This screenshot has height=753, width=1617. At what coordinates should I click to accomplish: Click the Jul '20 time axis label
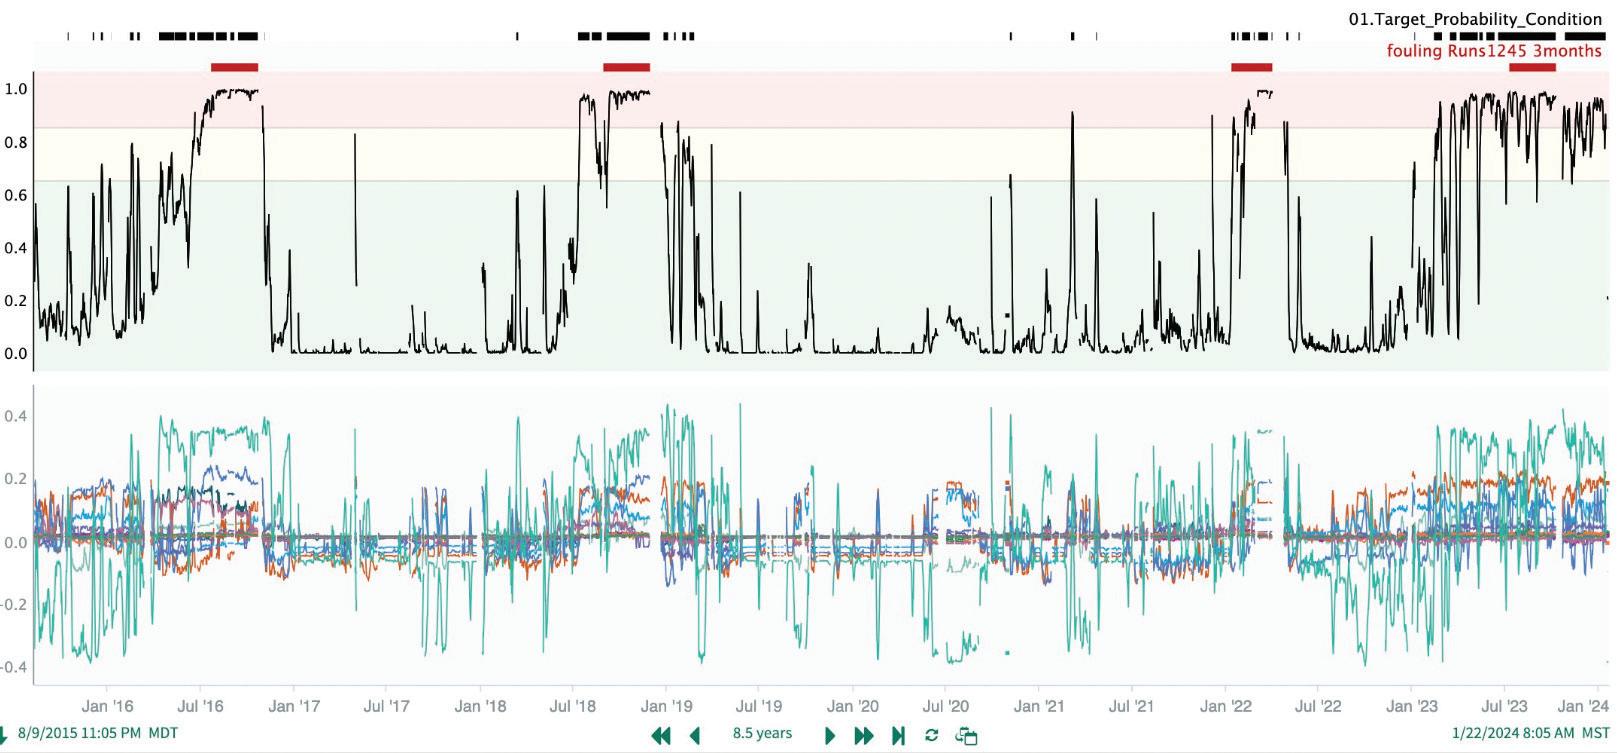point(945,706)
